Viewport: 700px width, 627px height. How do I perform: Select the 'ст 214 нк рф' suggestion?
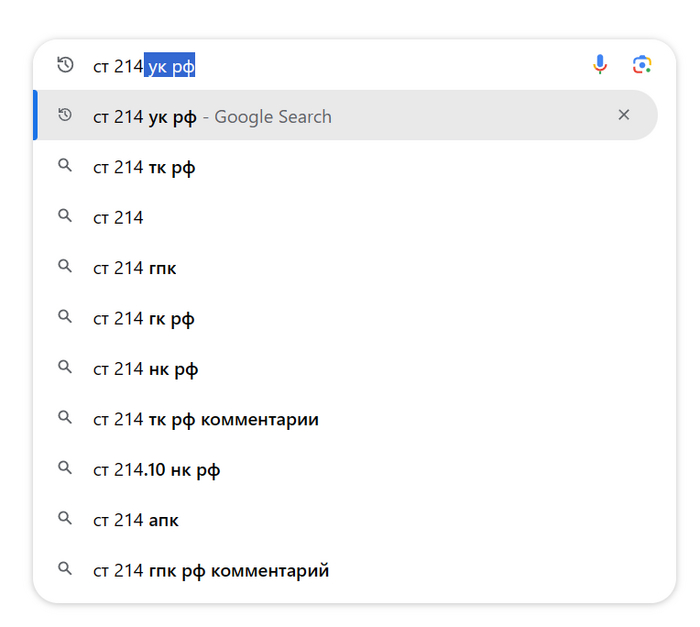point(146,369)
